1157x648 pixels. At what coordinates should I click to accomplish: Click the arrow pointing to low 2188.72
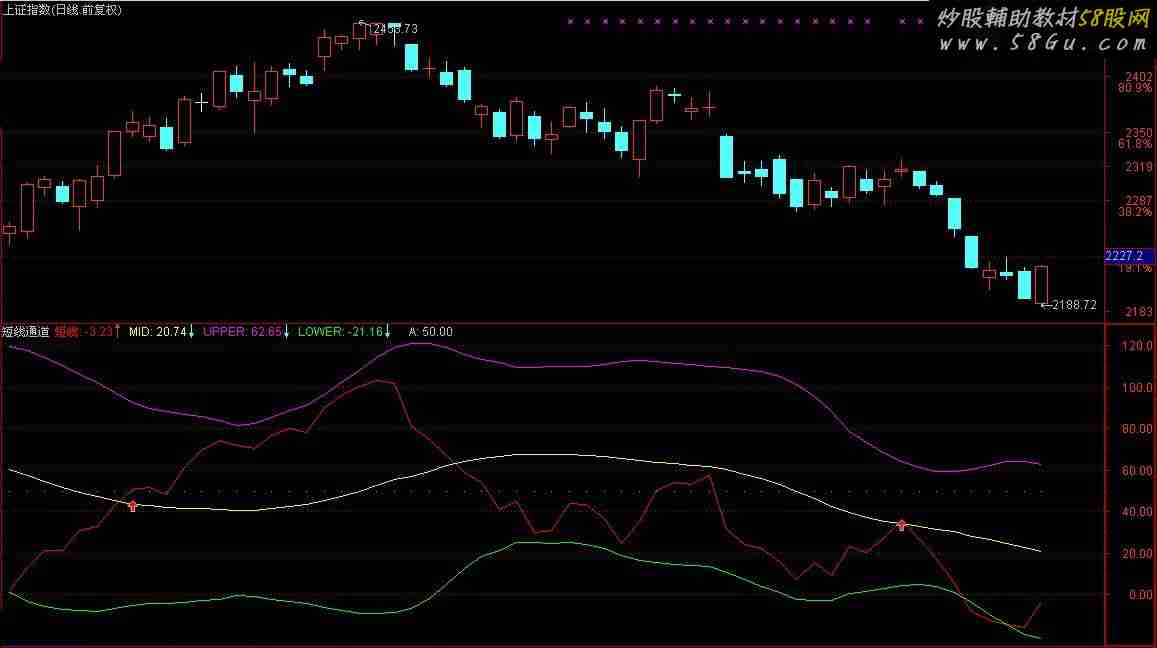[x=1045, y=305]
